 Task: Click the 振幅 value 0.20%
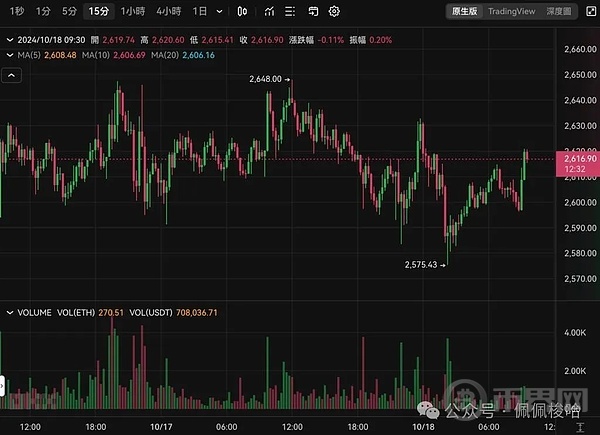coord(380,40)
